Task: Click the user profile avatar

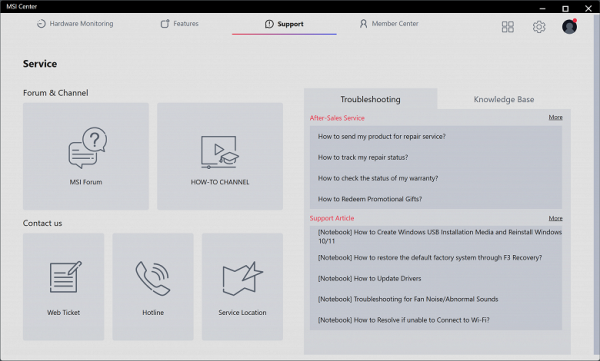Action: [569, 26]
